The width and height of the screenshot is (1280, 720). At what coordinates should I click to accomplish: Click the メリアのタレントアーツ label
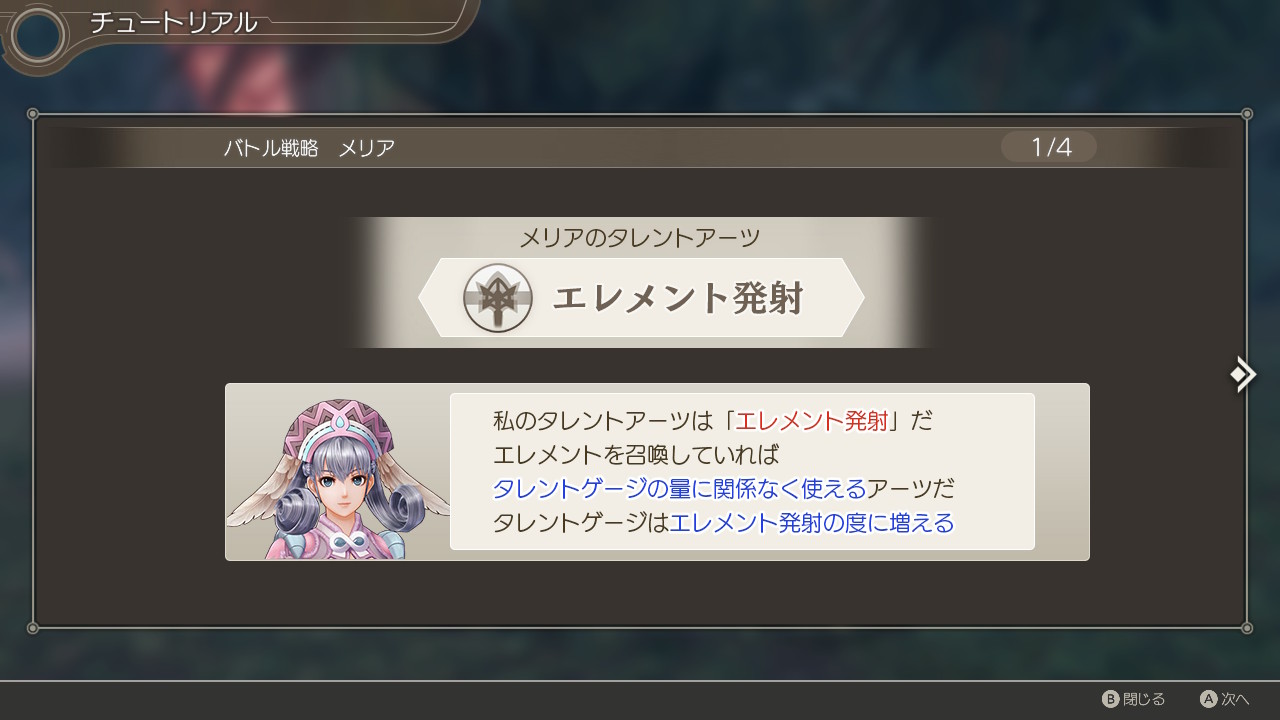(640, 238)
